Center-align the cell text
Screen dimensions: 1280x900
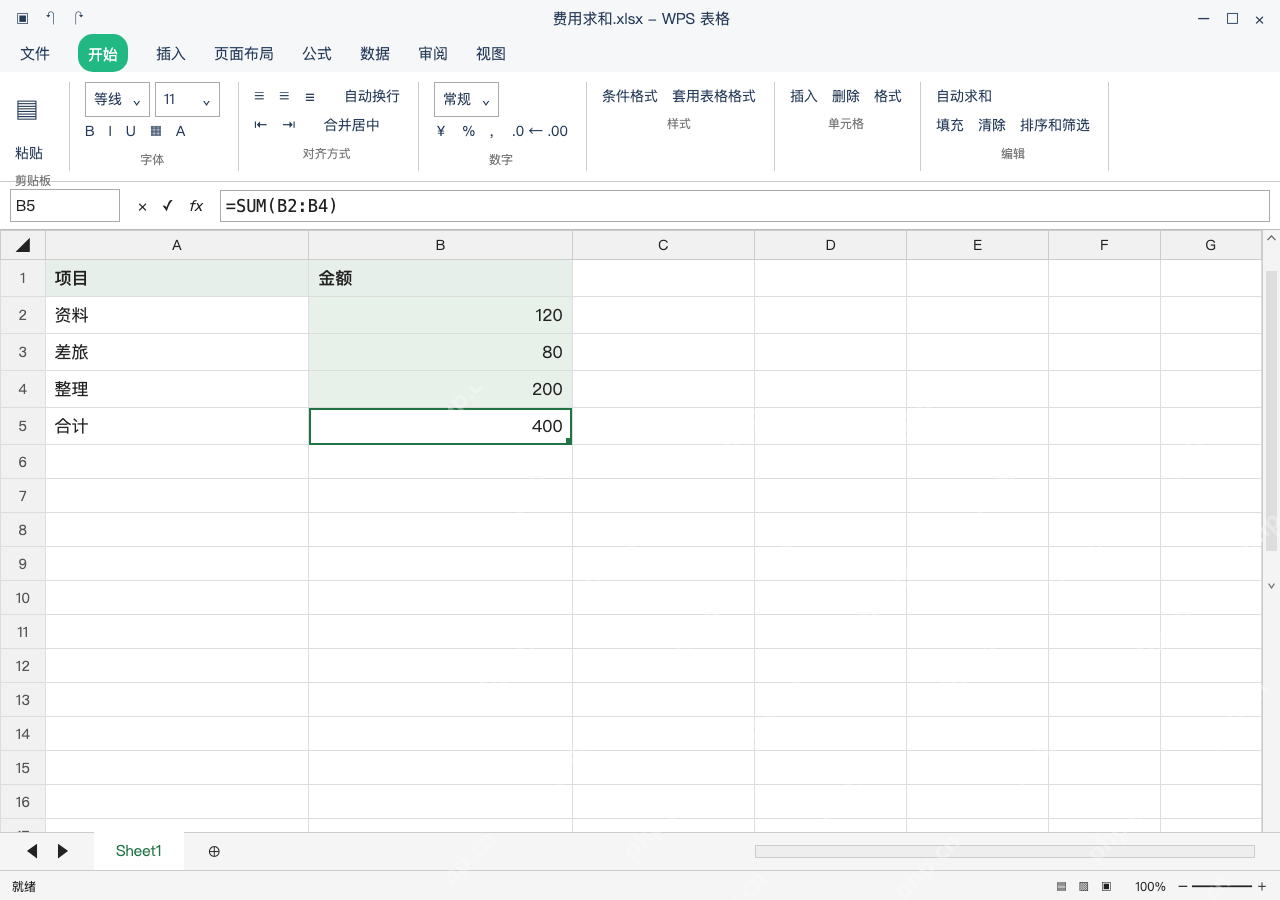coord(284,96)
